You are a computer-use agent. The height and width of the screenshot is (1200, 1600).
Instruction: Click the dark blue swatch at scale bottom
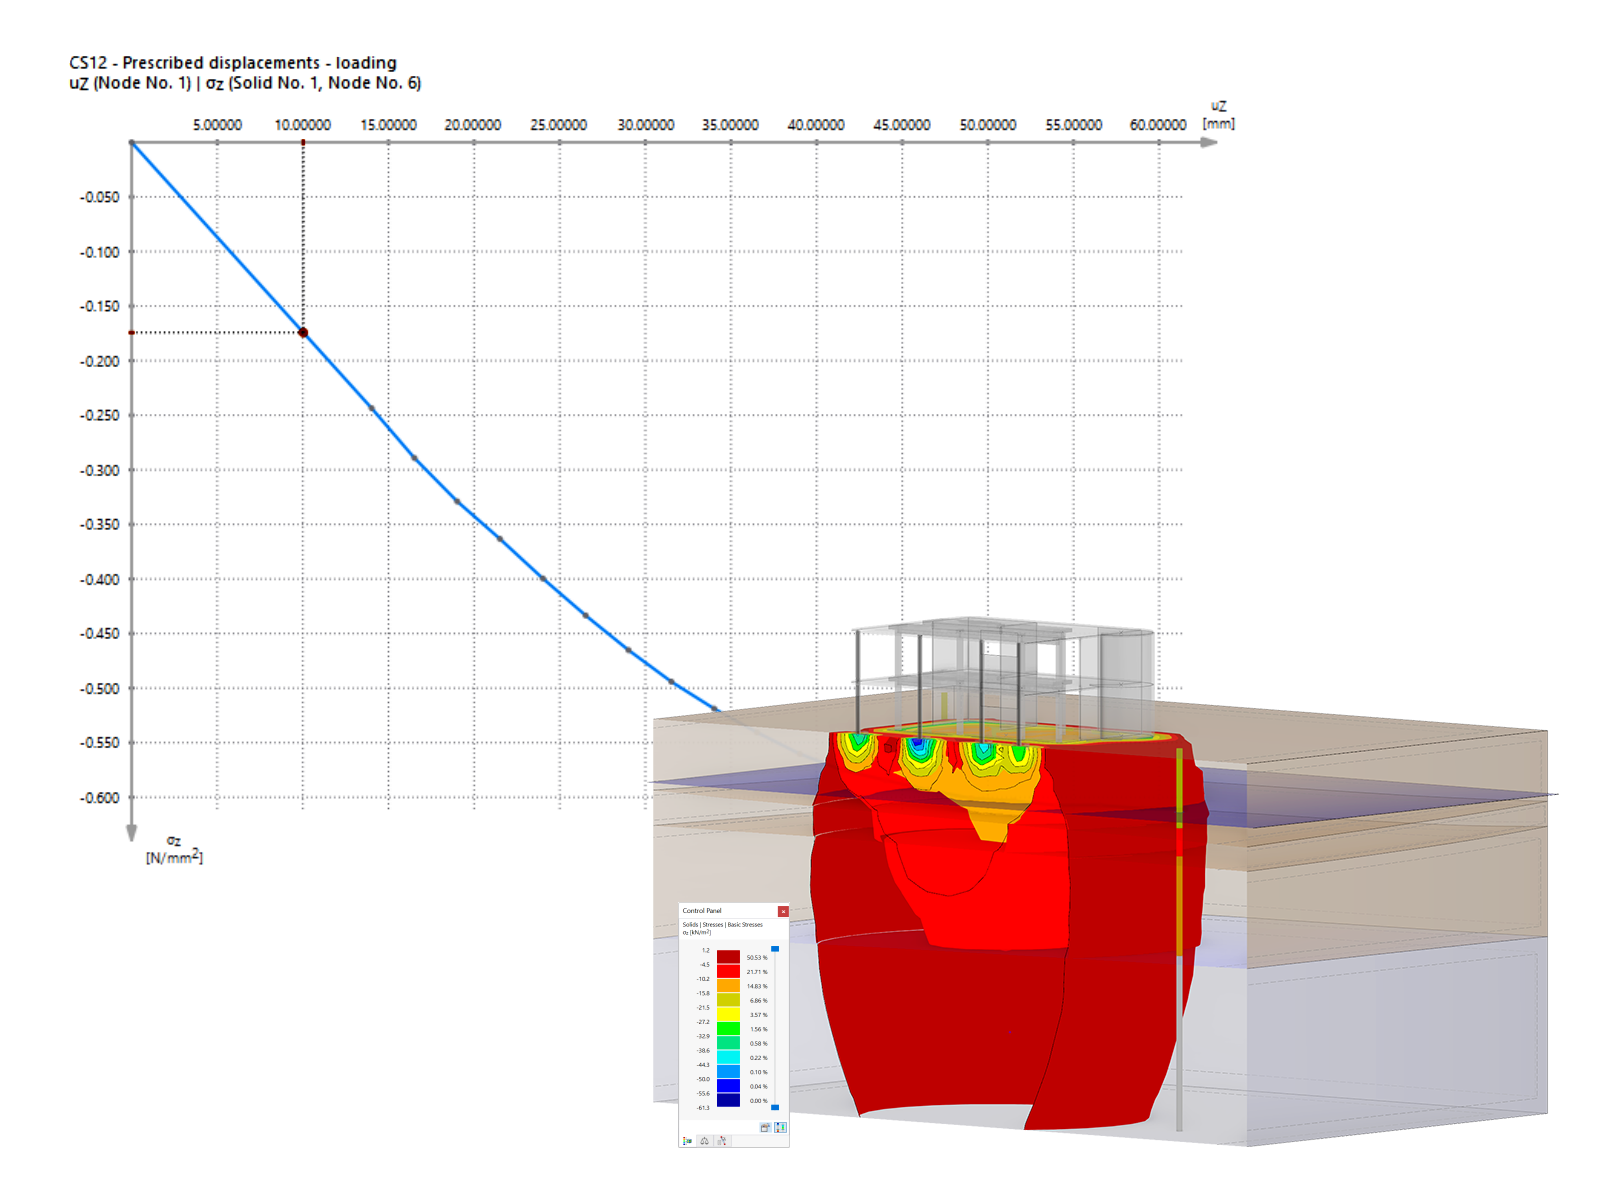pyautogui.click(x=728, y=1099)
